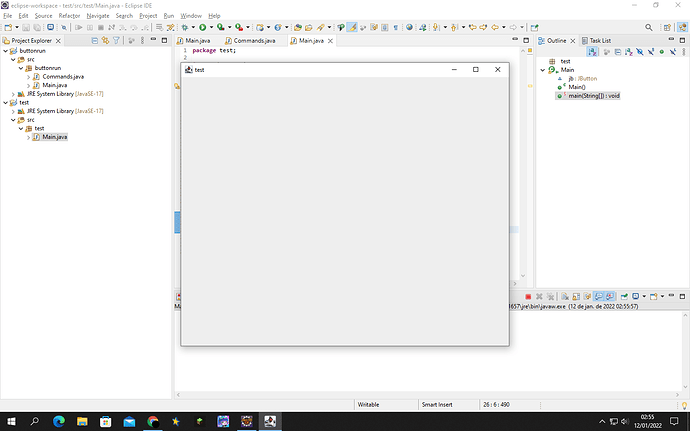
Task: Click the Last Edit Location icon
Action: pyautogui.click(x=473, y=27)
